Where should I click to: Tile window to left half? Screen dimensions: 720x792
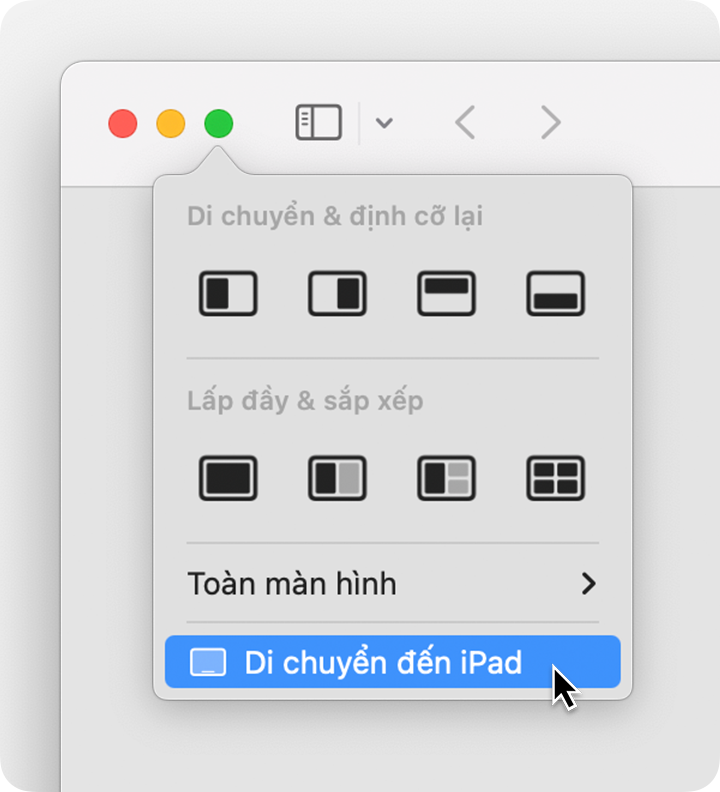pyautogui.click(x=228, y=293)
